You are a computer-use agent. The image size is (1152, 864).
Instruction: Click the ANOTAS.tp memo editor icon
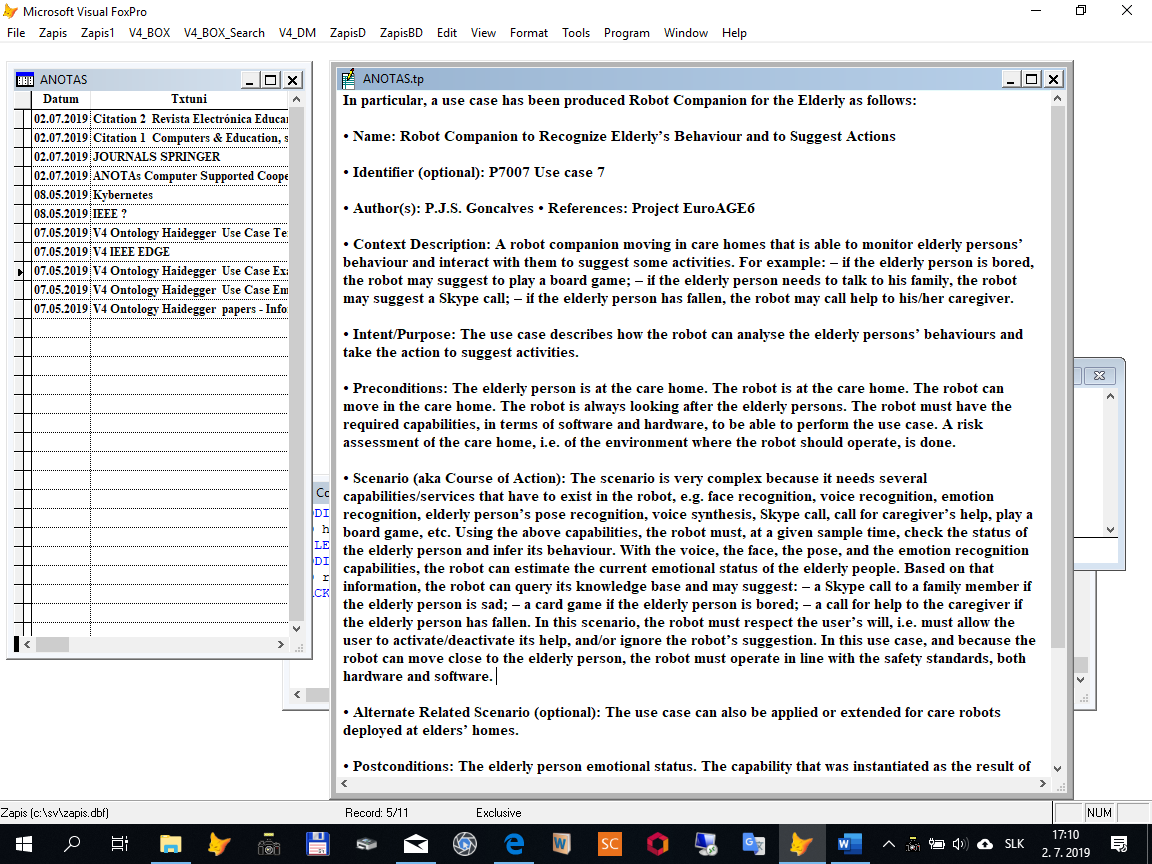click(348, 78)
